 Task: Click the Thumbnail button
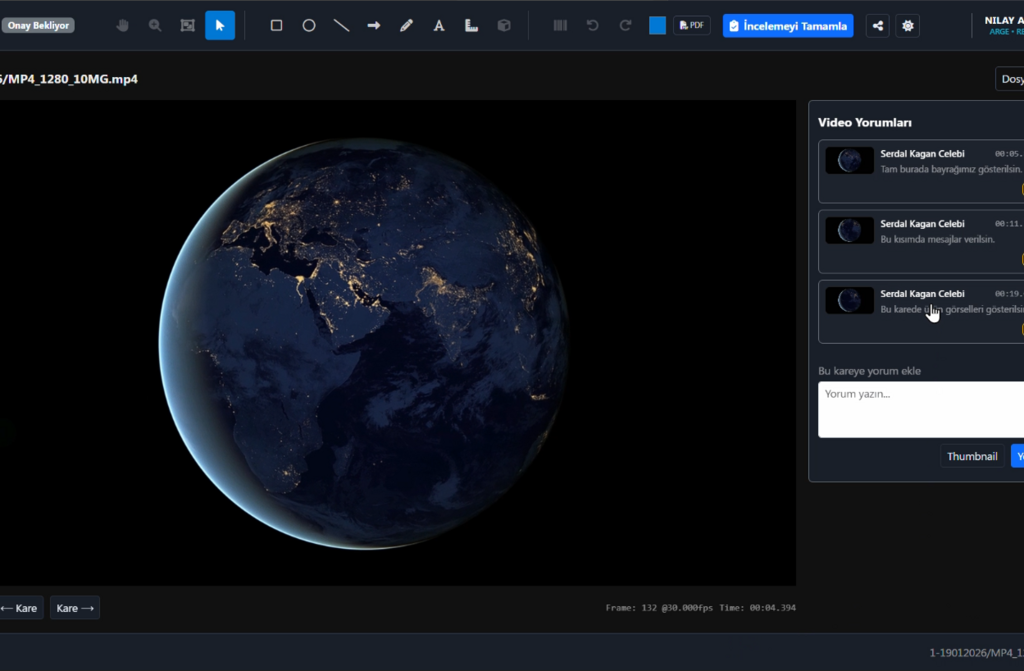972,456
